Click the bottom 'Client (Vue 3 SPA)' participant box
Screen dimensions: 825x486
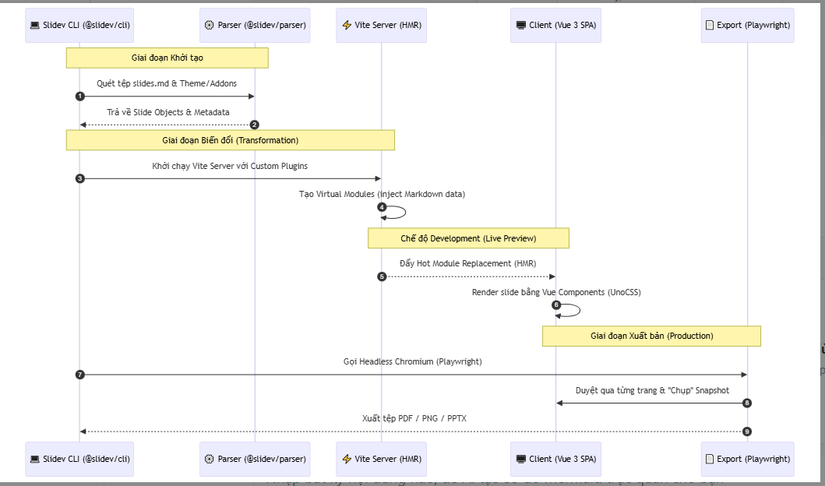click(556, 459)
